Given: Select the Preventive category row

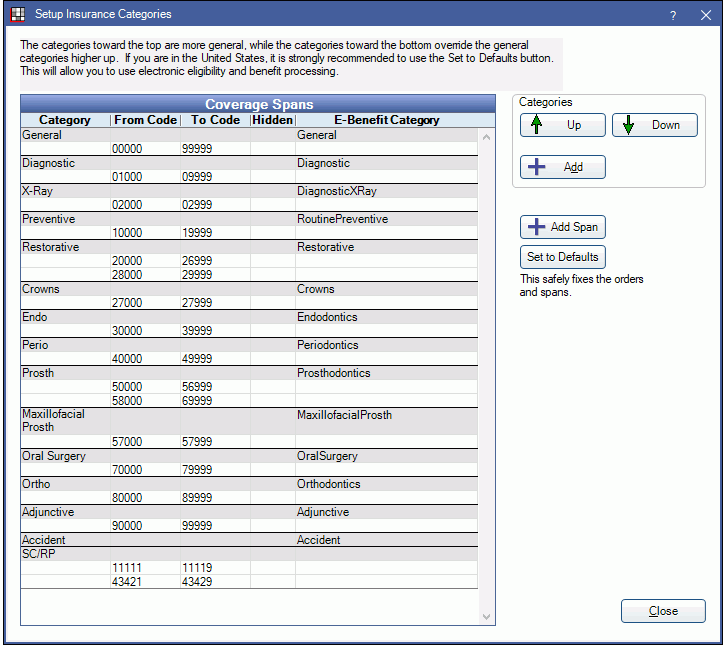Looking at the screenshot, I should [x=249, y=219].
